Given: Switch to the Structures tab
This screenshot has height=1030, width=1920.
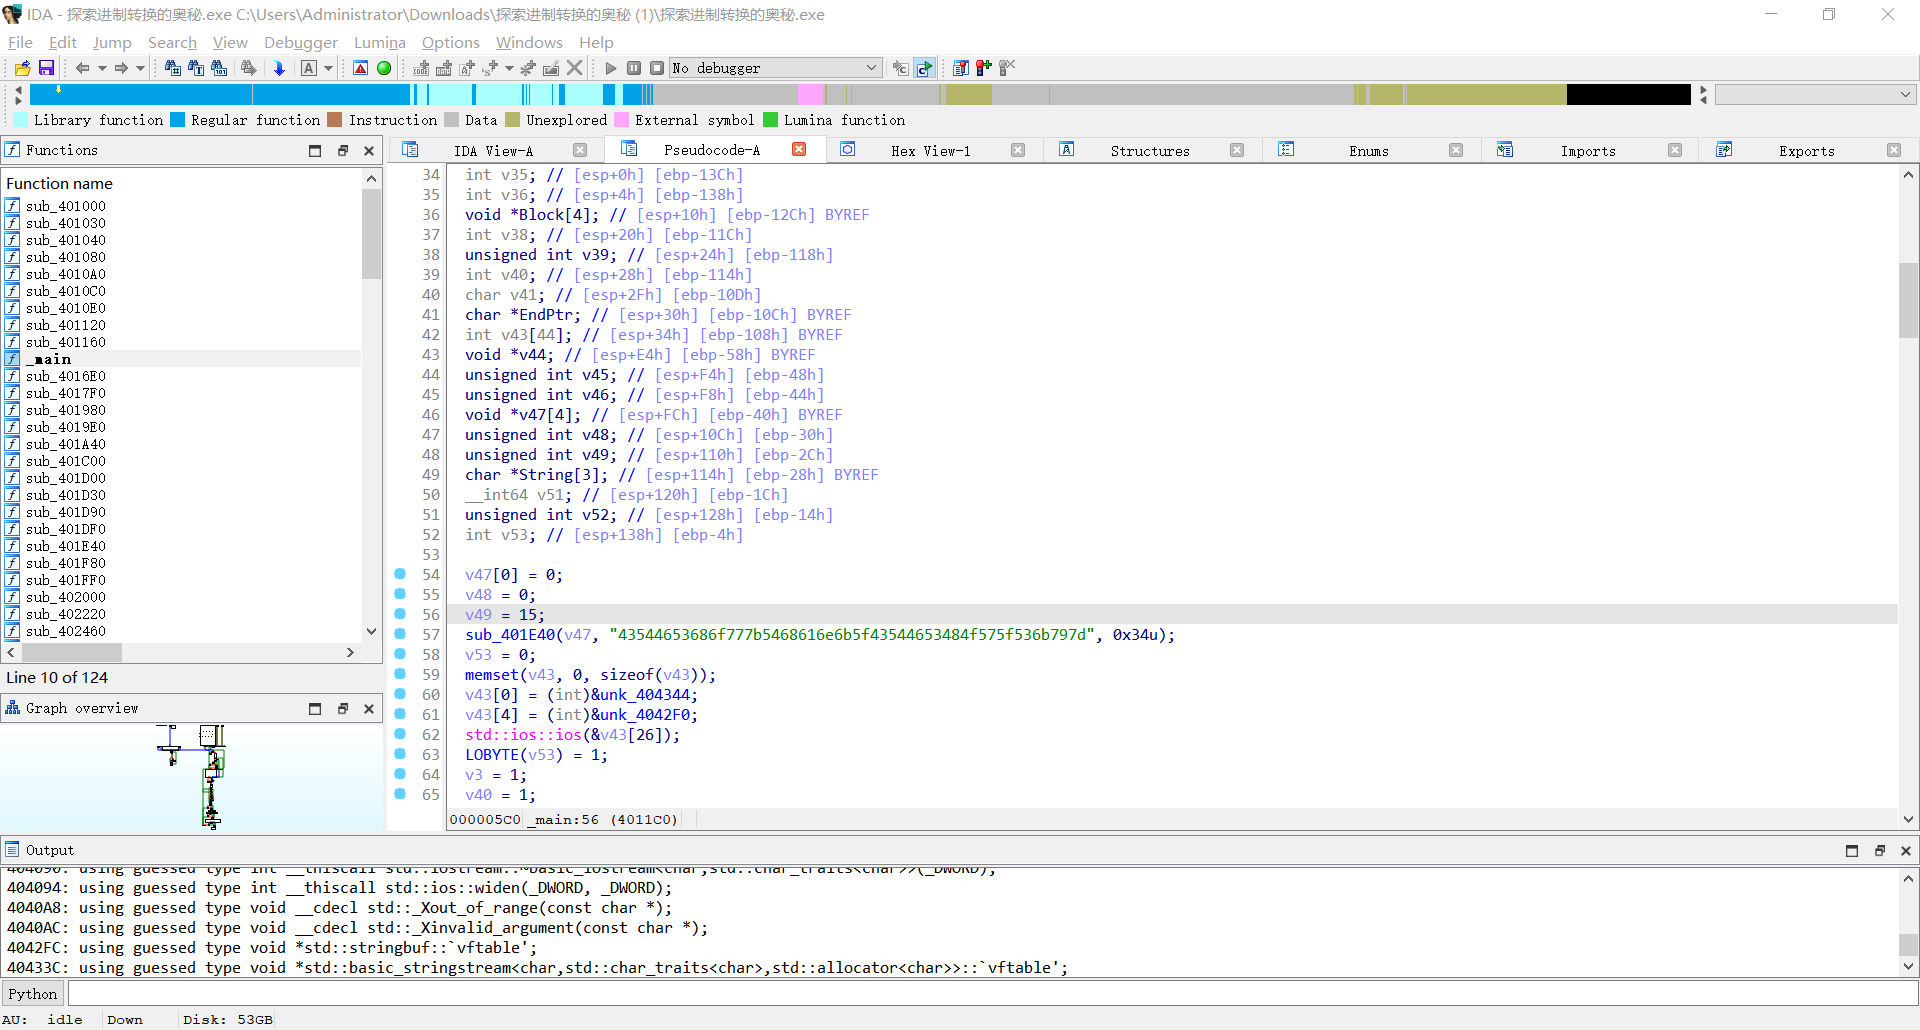Looking at the screenshot, I should click(x=1150, y=150).
